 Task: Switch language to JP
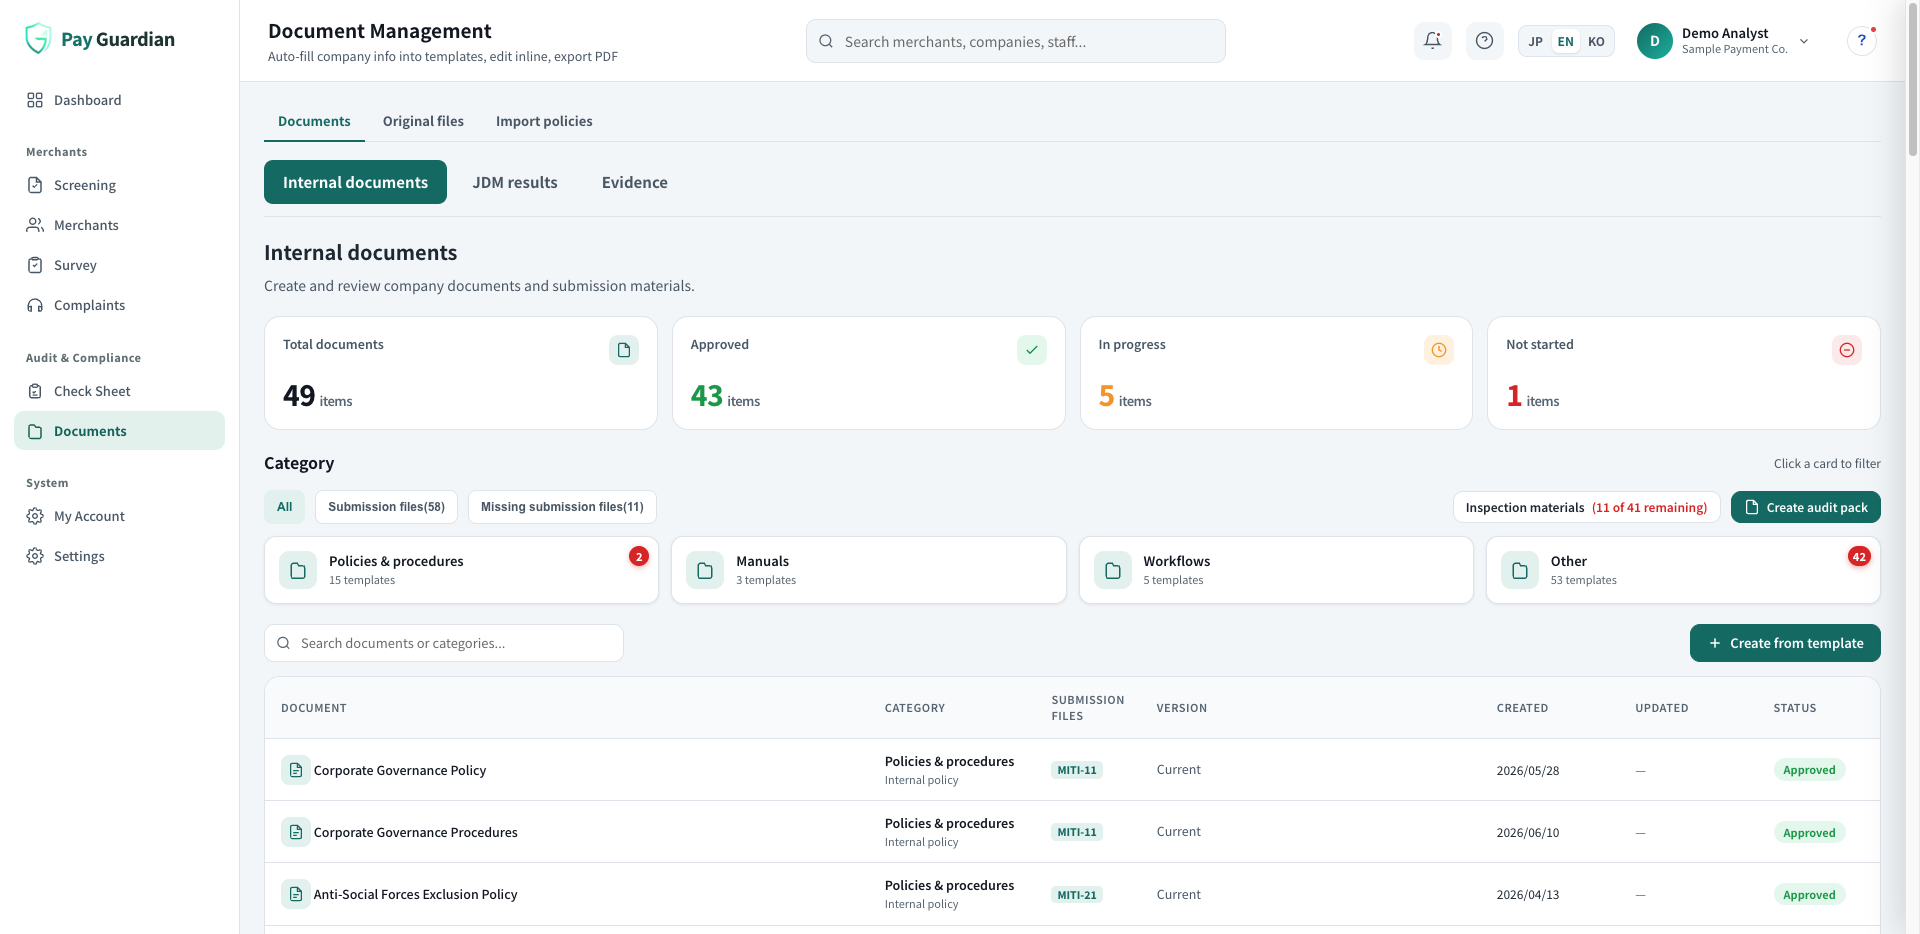click(x=1536, y=41)
